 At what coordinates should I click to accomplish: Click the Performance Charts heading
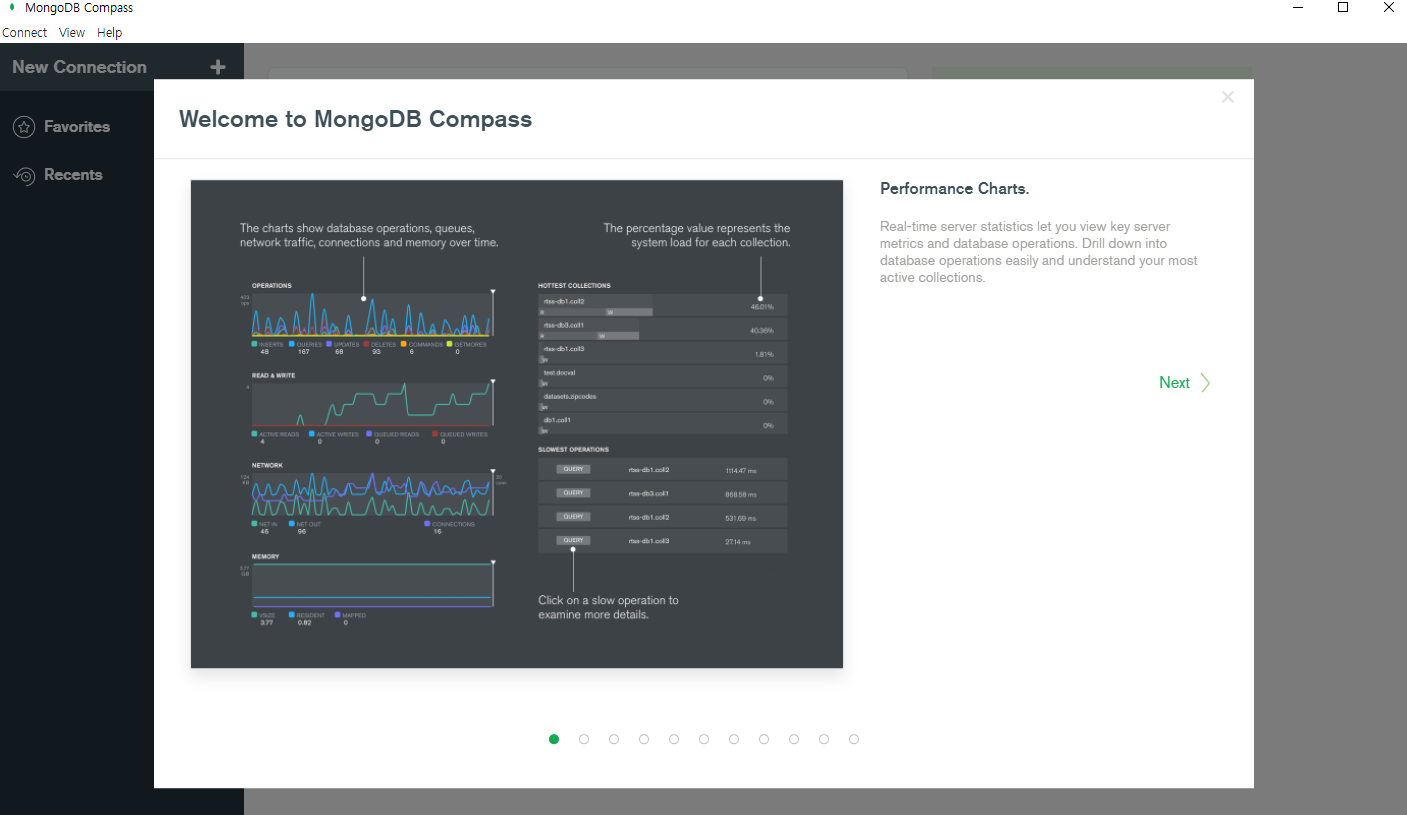(954, 188)
